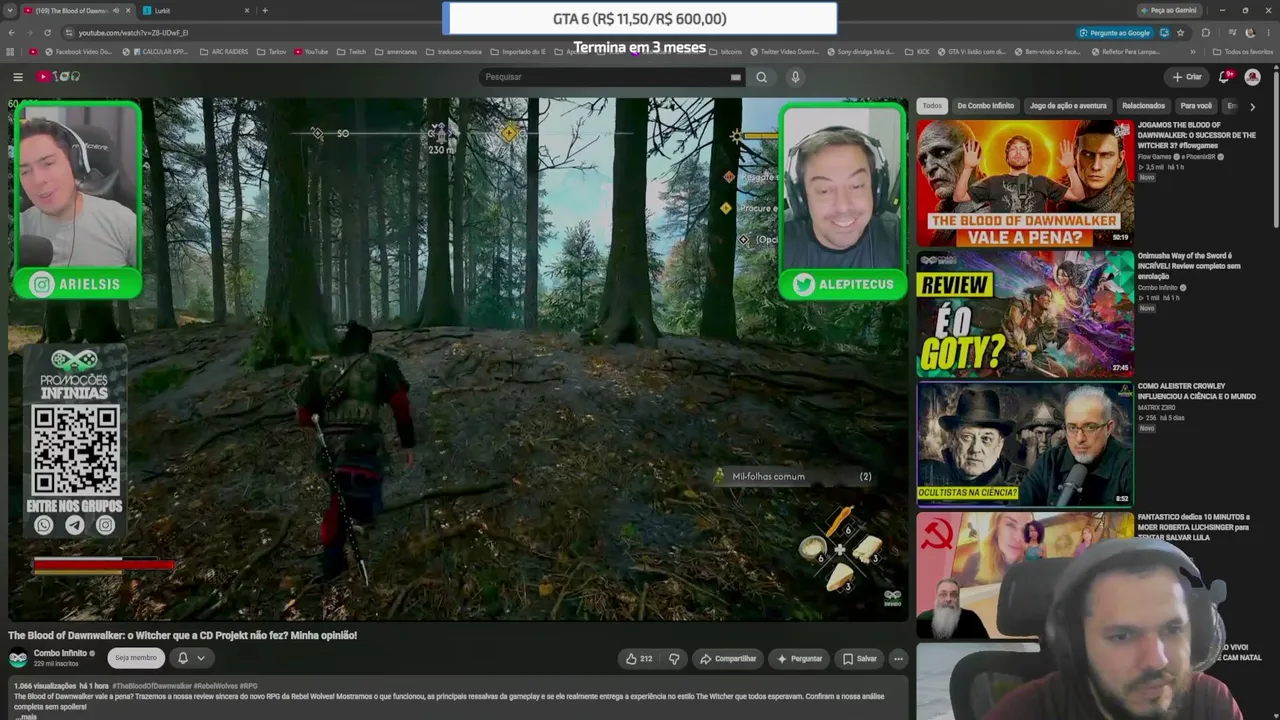Viewport: 1280px width, 720px height.
Task: Open the americanas bookmark folder
Action: click(x=396, y=52)
